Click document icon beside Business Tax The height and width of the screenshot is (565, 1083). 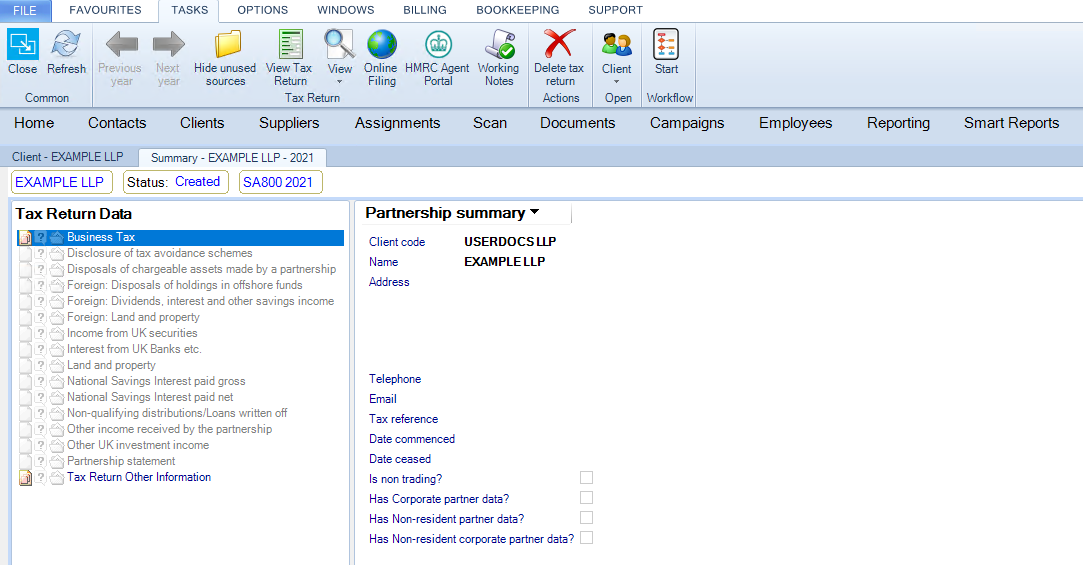(x=25, y=238)
